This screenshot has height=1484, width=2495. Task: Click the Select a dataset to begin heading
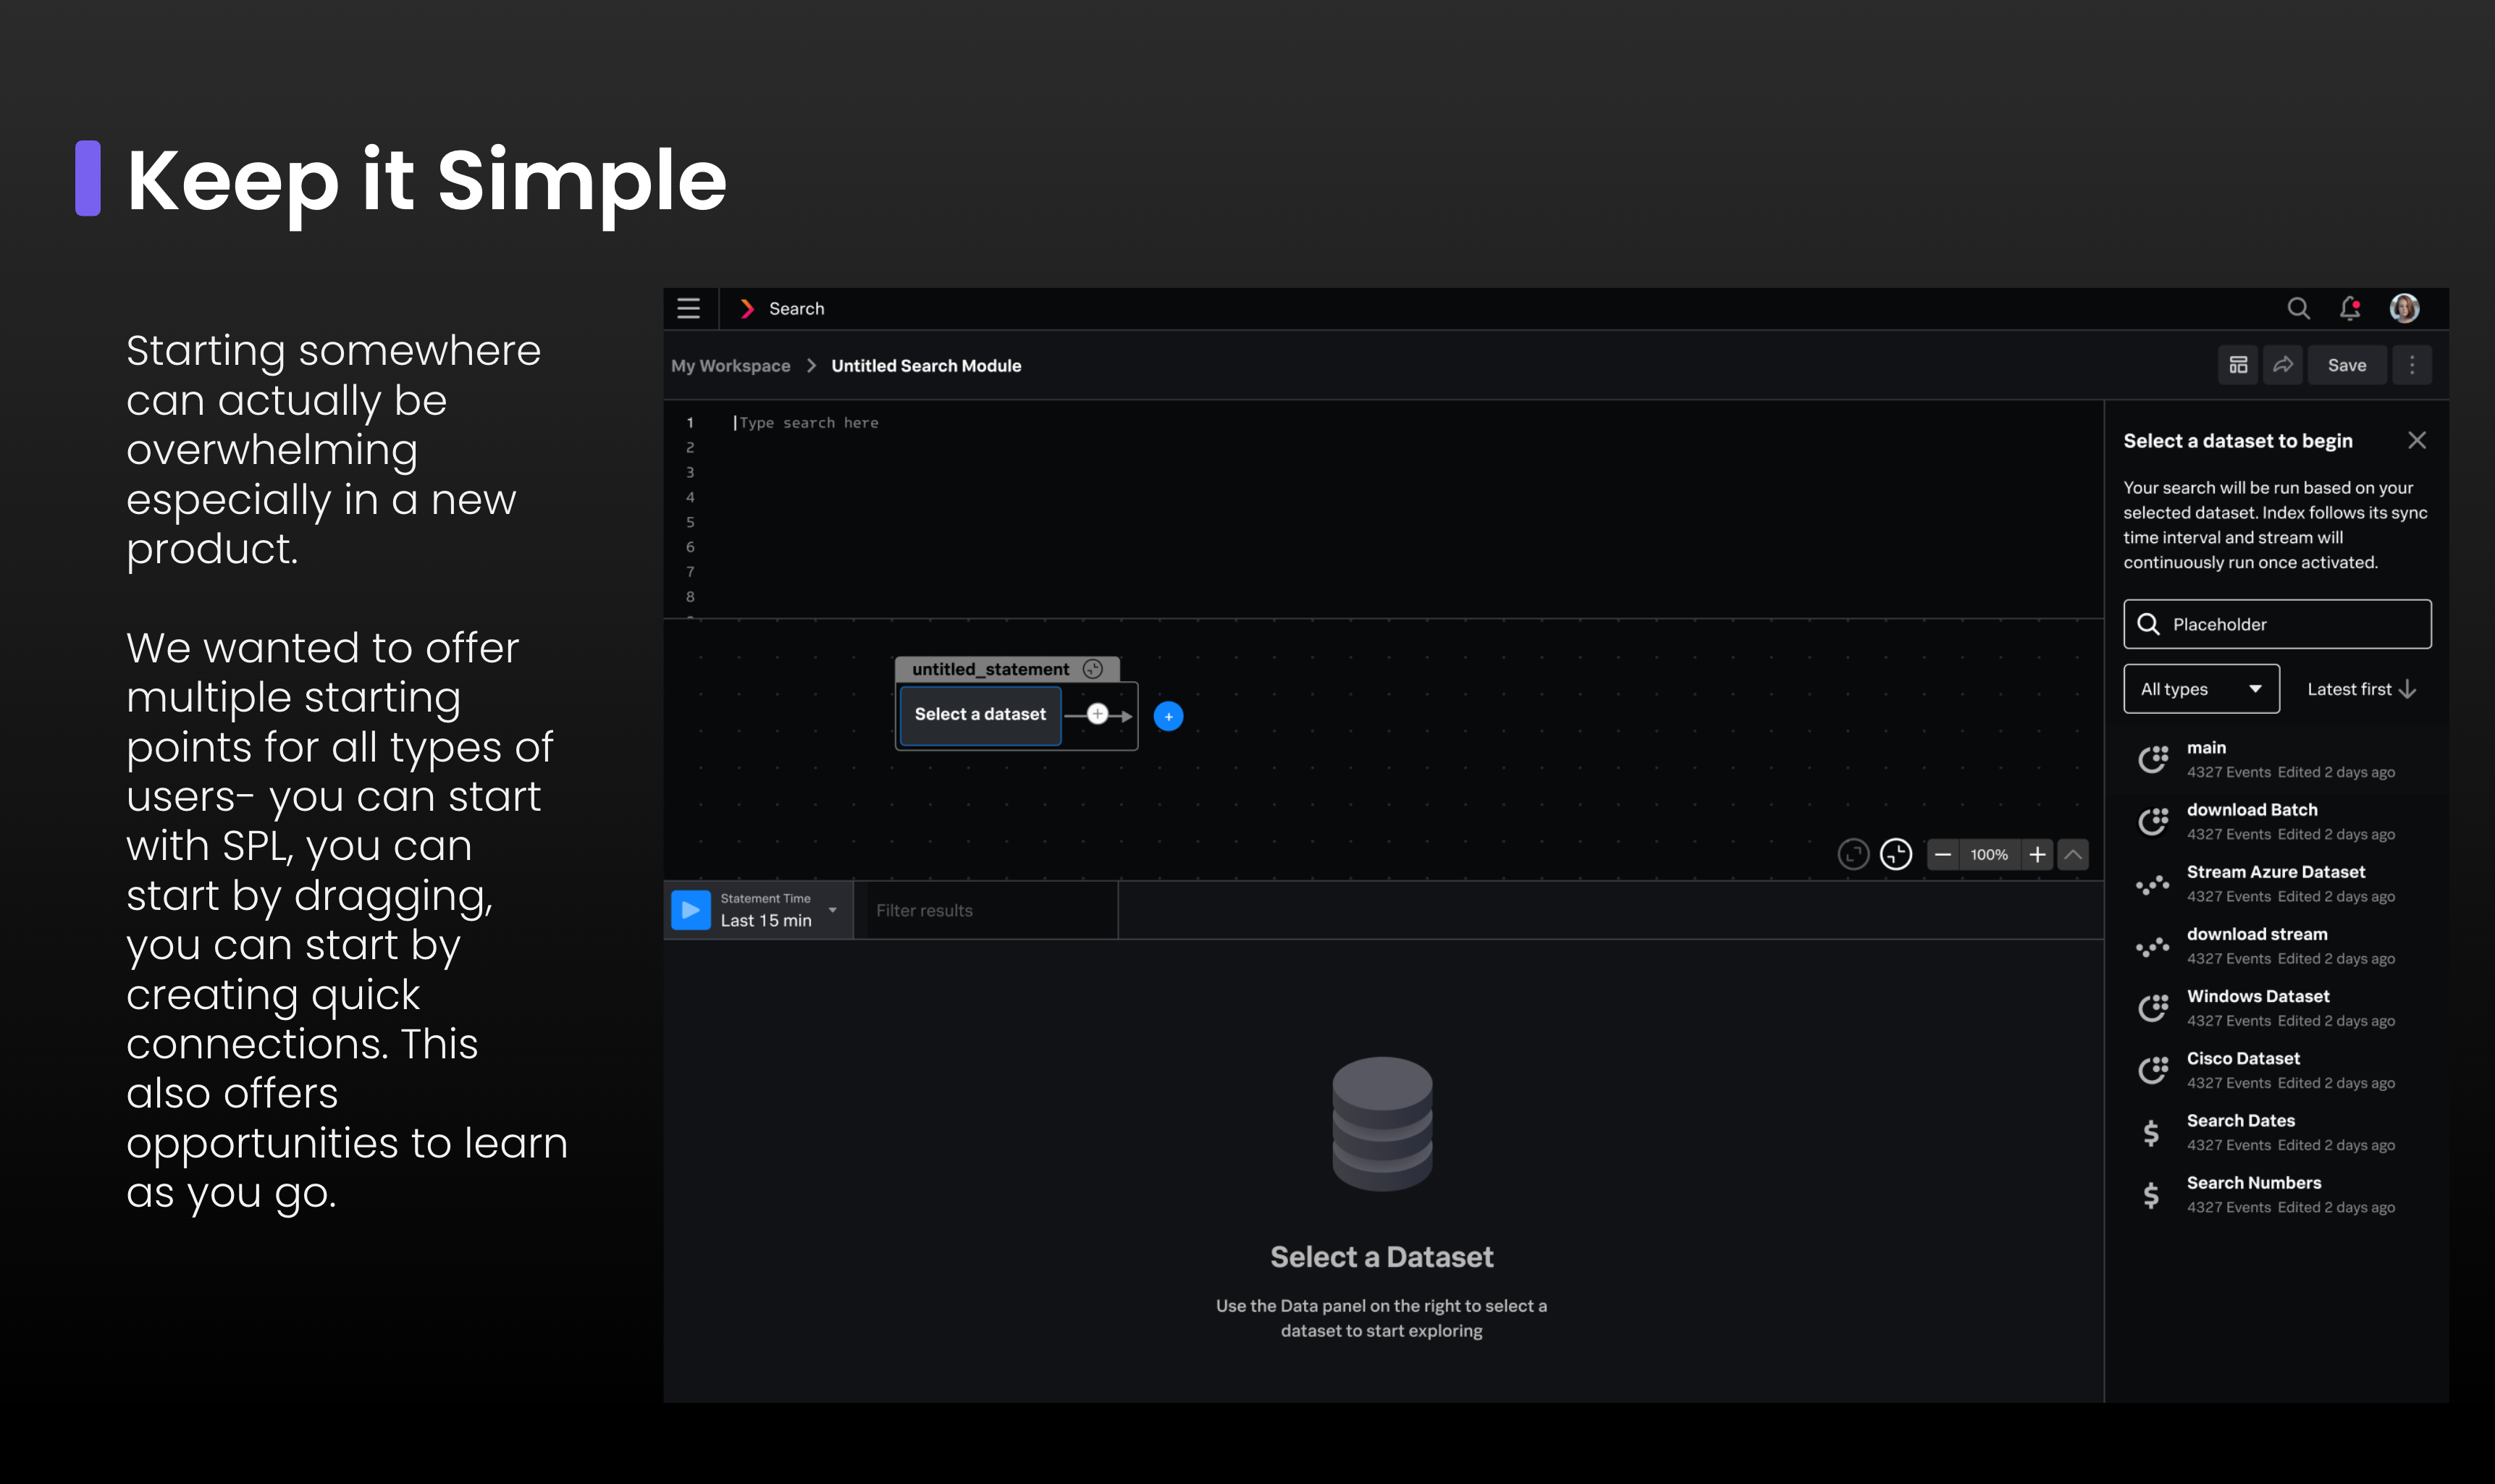pyautogui.click(x=2238, y=441)
